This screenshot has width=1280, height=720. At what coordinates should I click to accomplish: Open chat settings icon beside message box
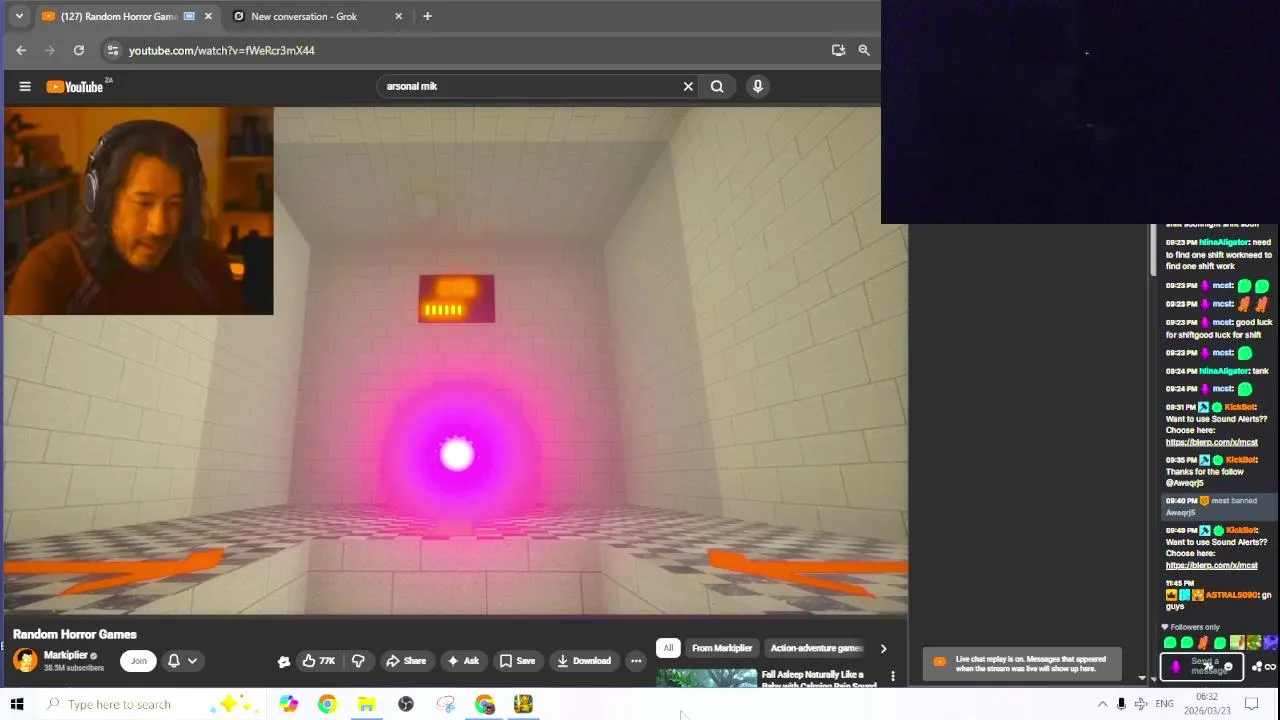click(x=1257, y=667)
